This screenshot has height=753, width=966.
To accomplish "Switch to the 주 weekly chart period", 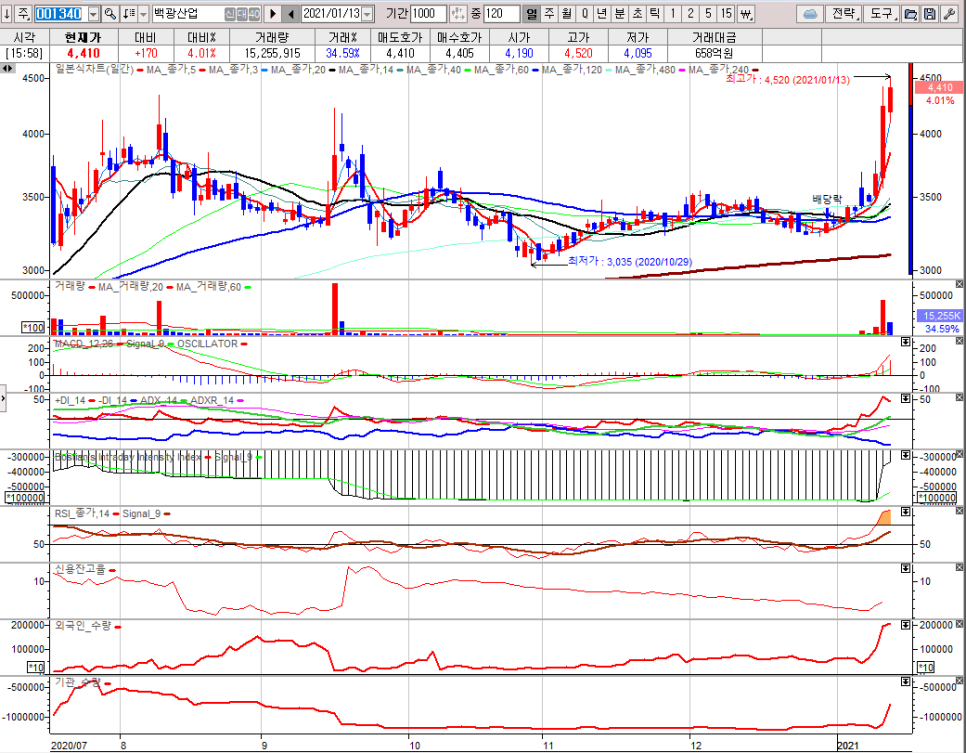I will point(549,14).
